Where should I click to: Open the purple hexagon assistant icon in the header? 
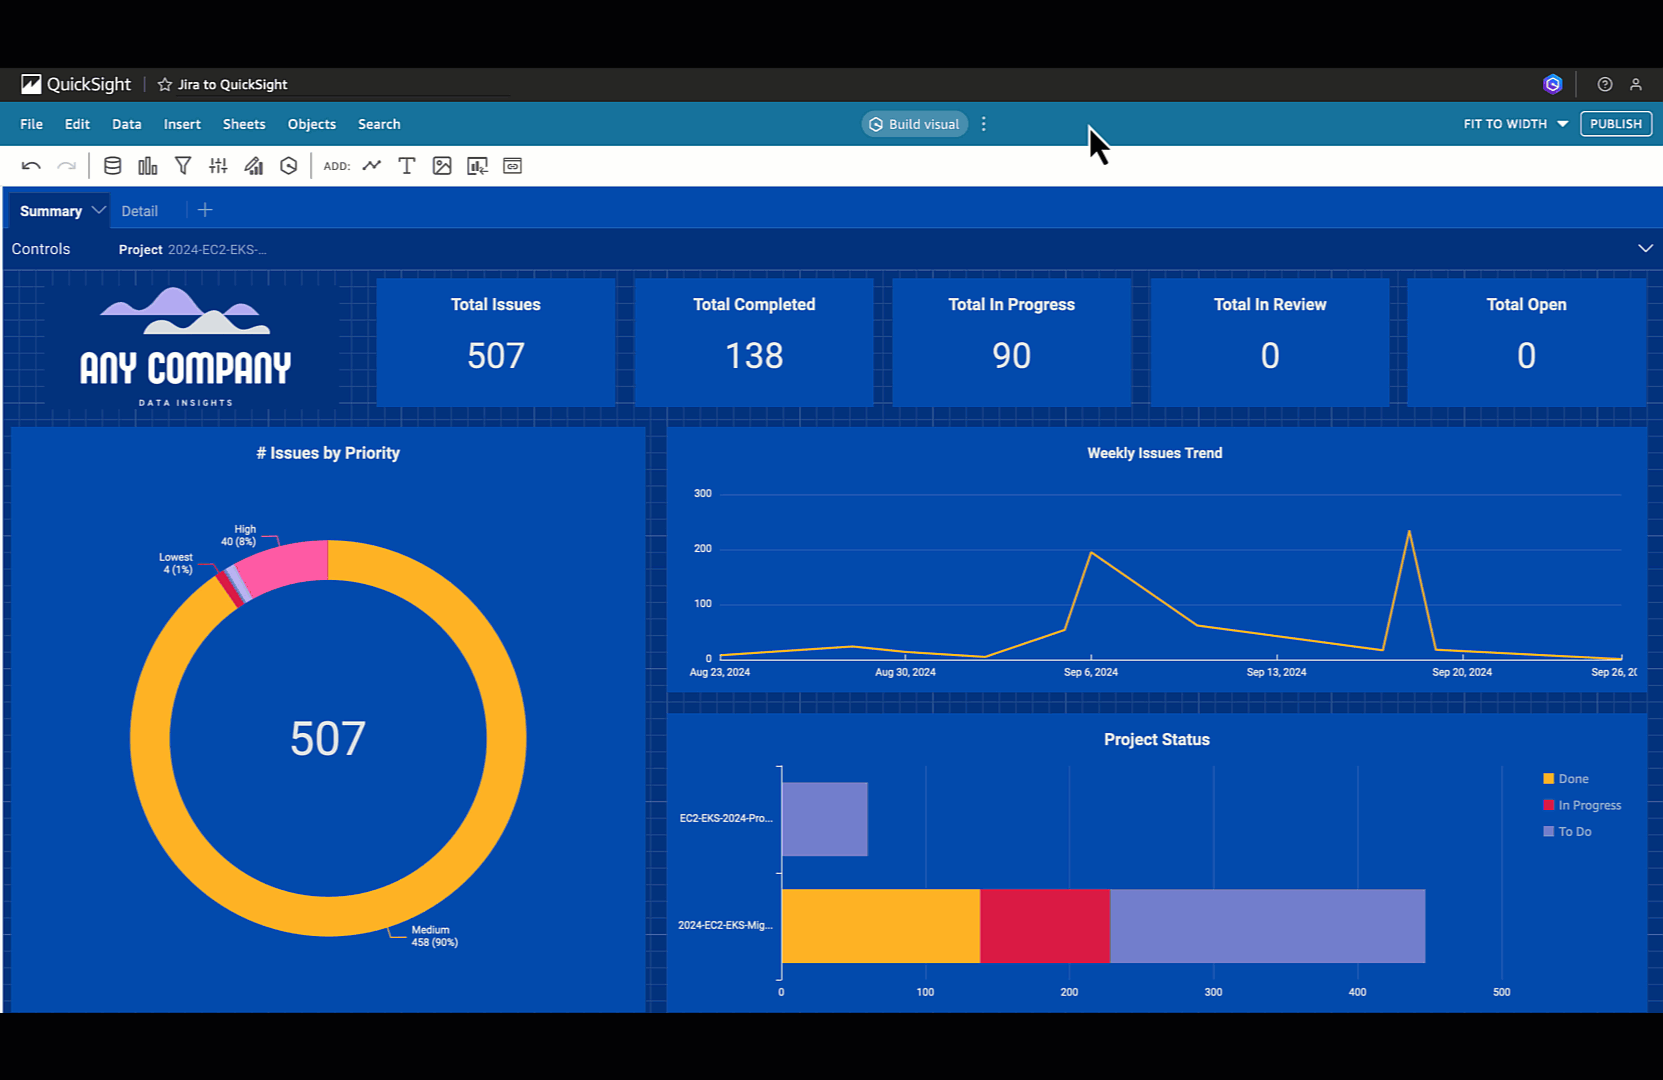1553,84
